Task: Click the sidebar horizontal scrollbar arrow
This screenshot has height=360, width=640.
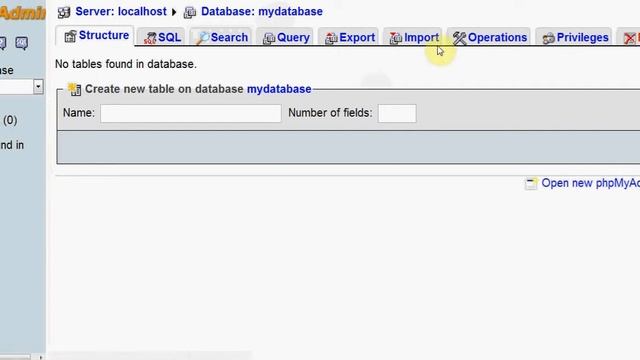Action: click(40, 357)
